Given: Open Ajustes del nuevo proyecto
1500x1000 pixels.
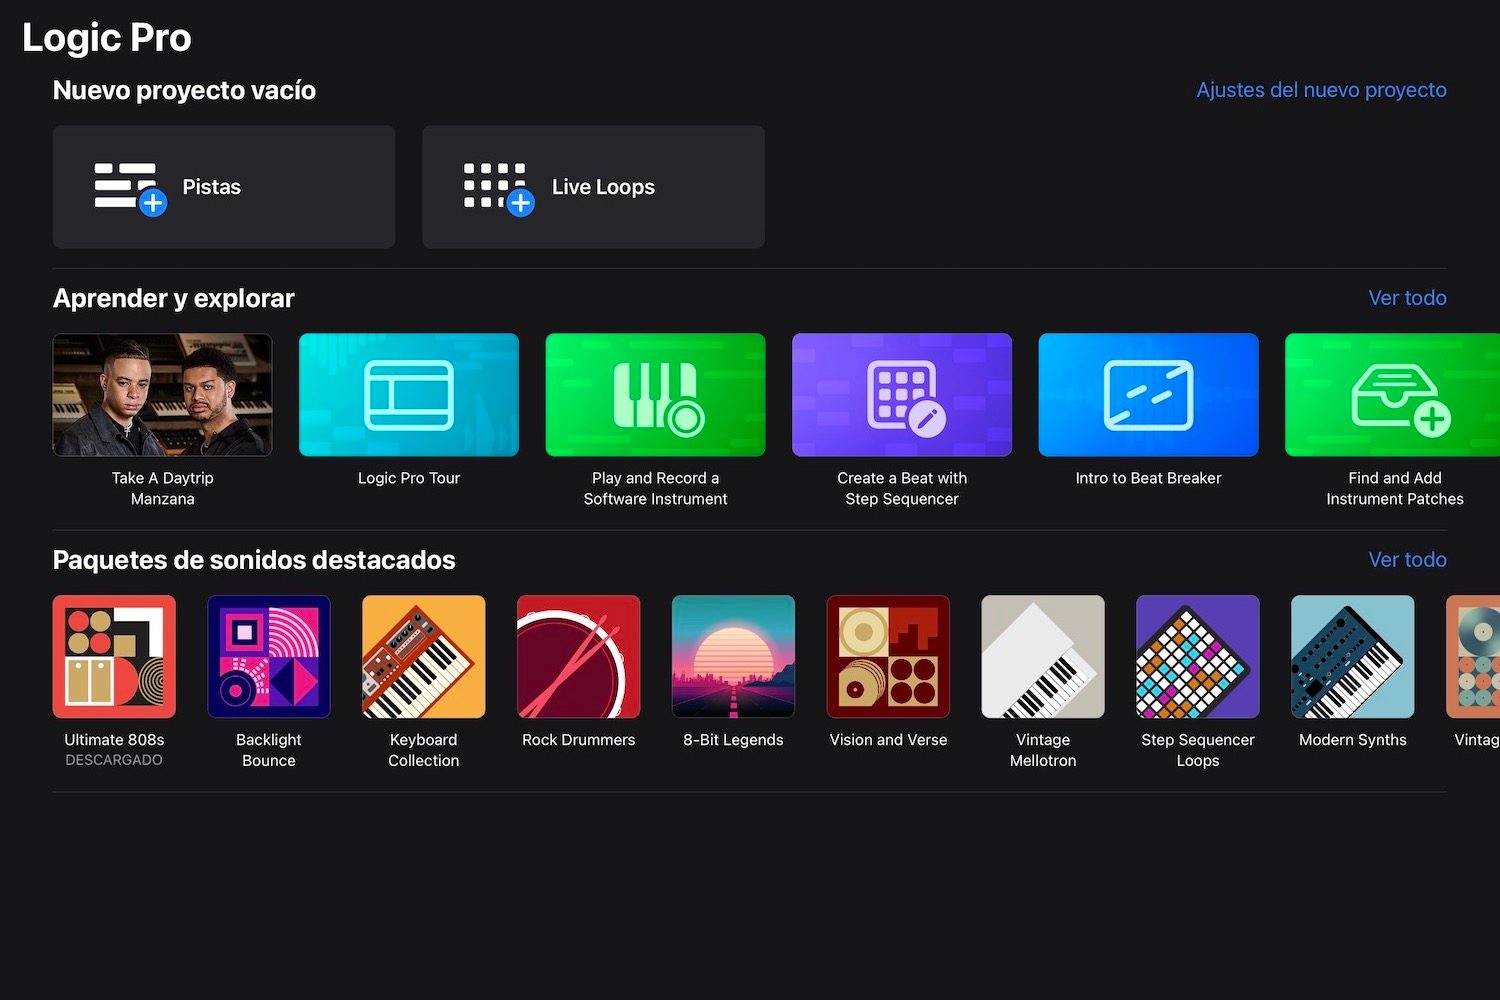Looking at the screenshot, I should (1321, 90).
